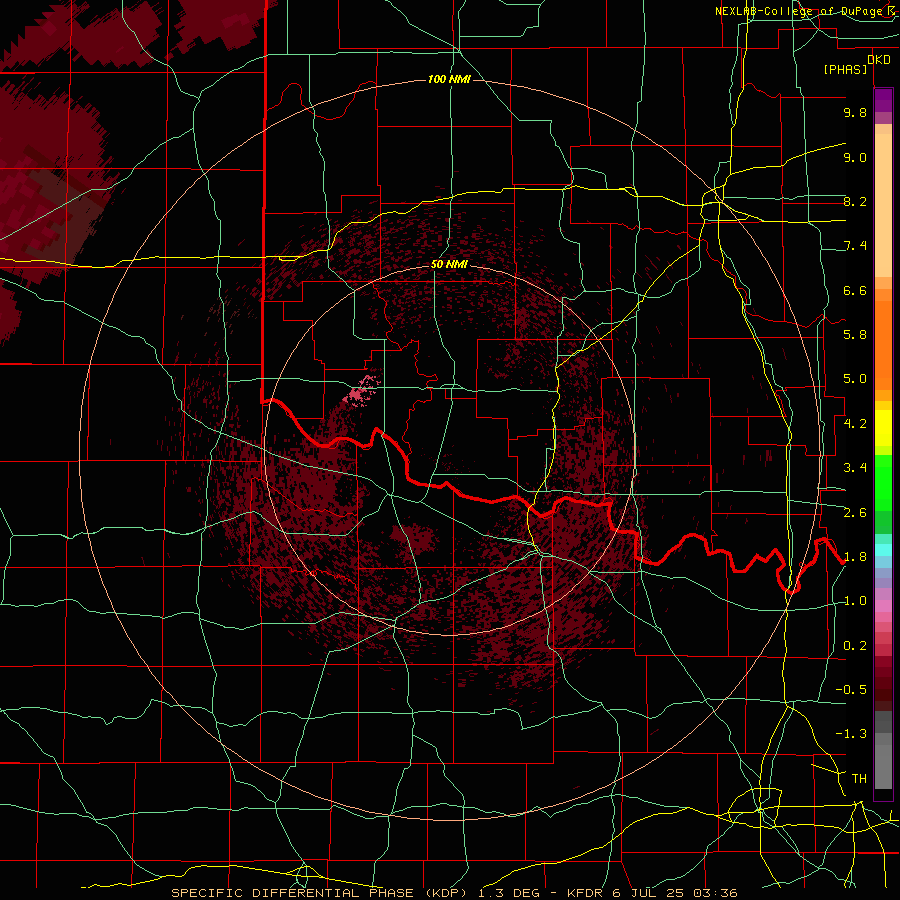
Task: Pick the cyan band in the color bar
Action: [x=883, y=550]
